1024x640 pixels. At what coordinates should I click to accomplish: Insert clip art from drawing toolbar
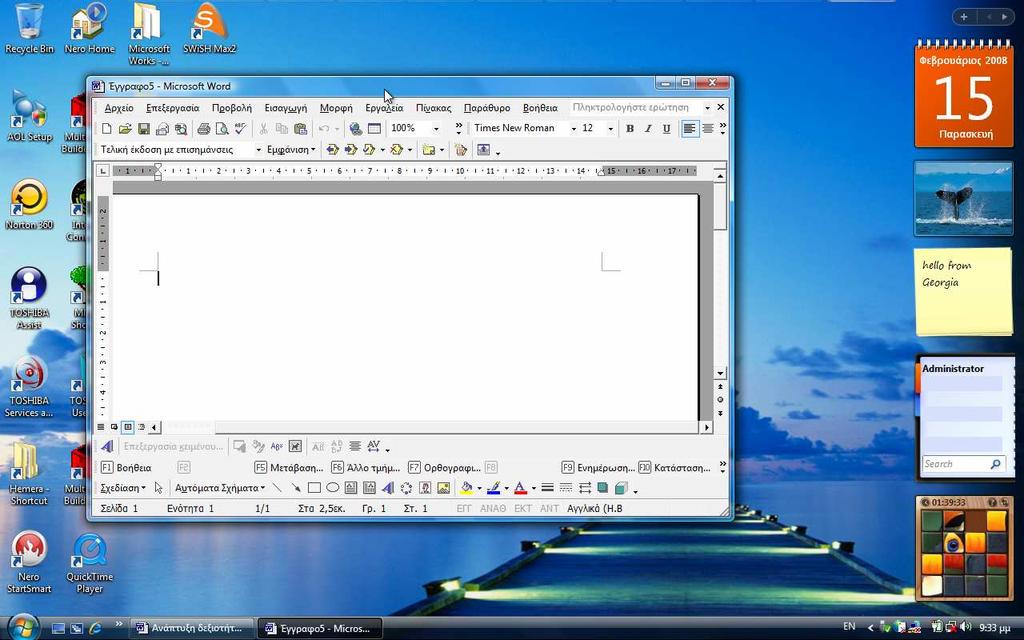[424, 488]
